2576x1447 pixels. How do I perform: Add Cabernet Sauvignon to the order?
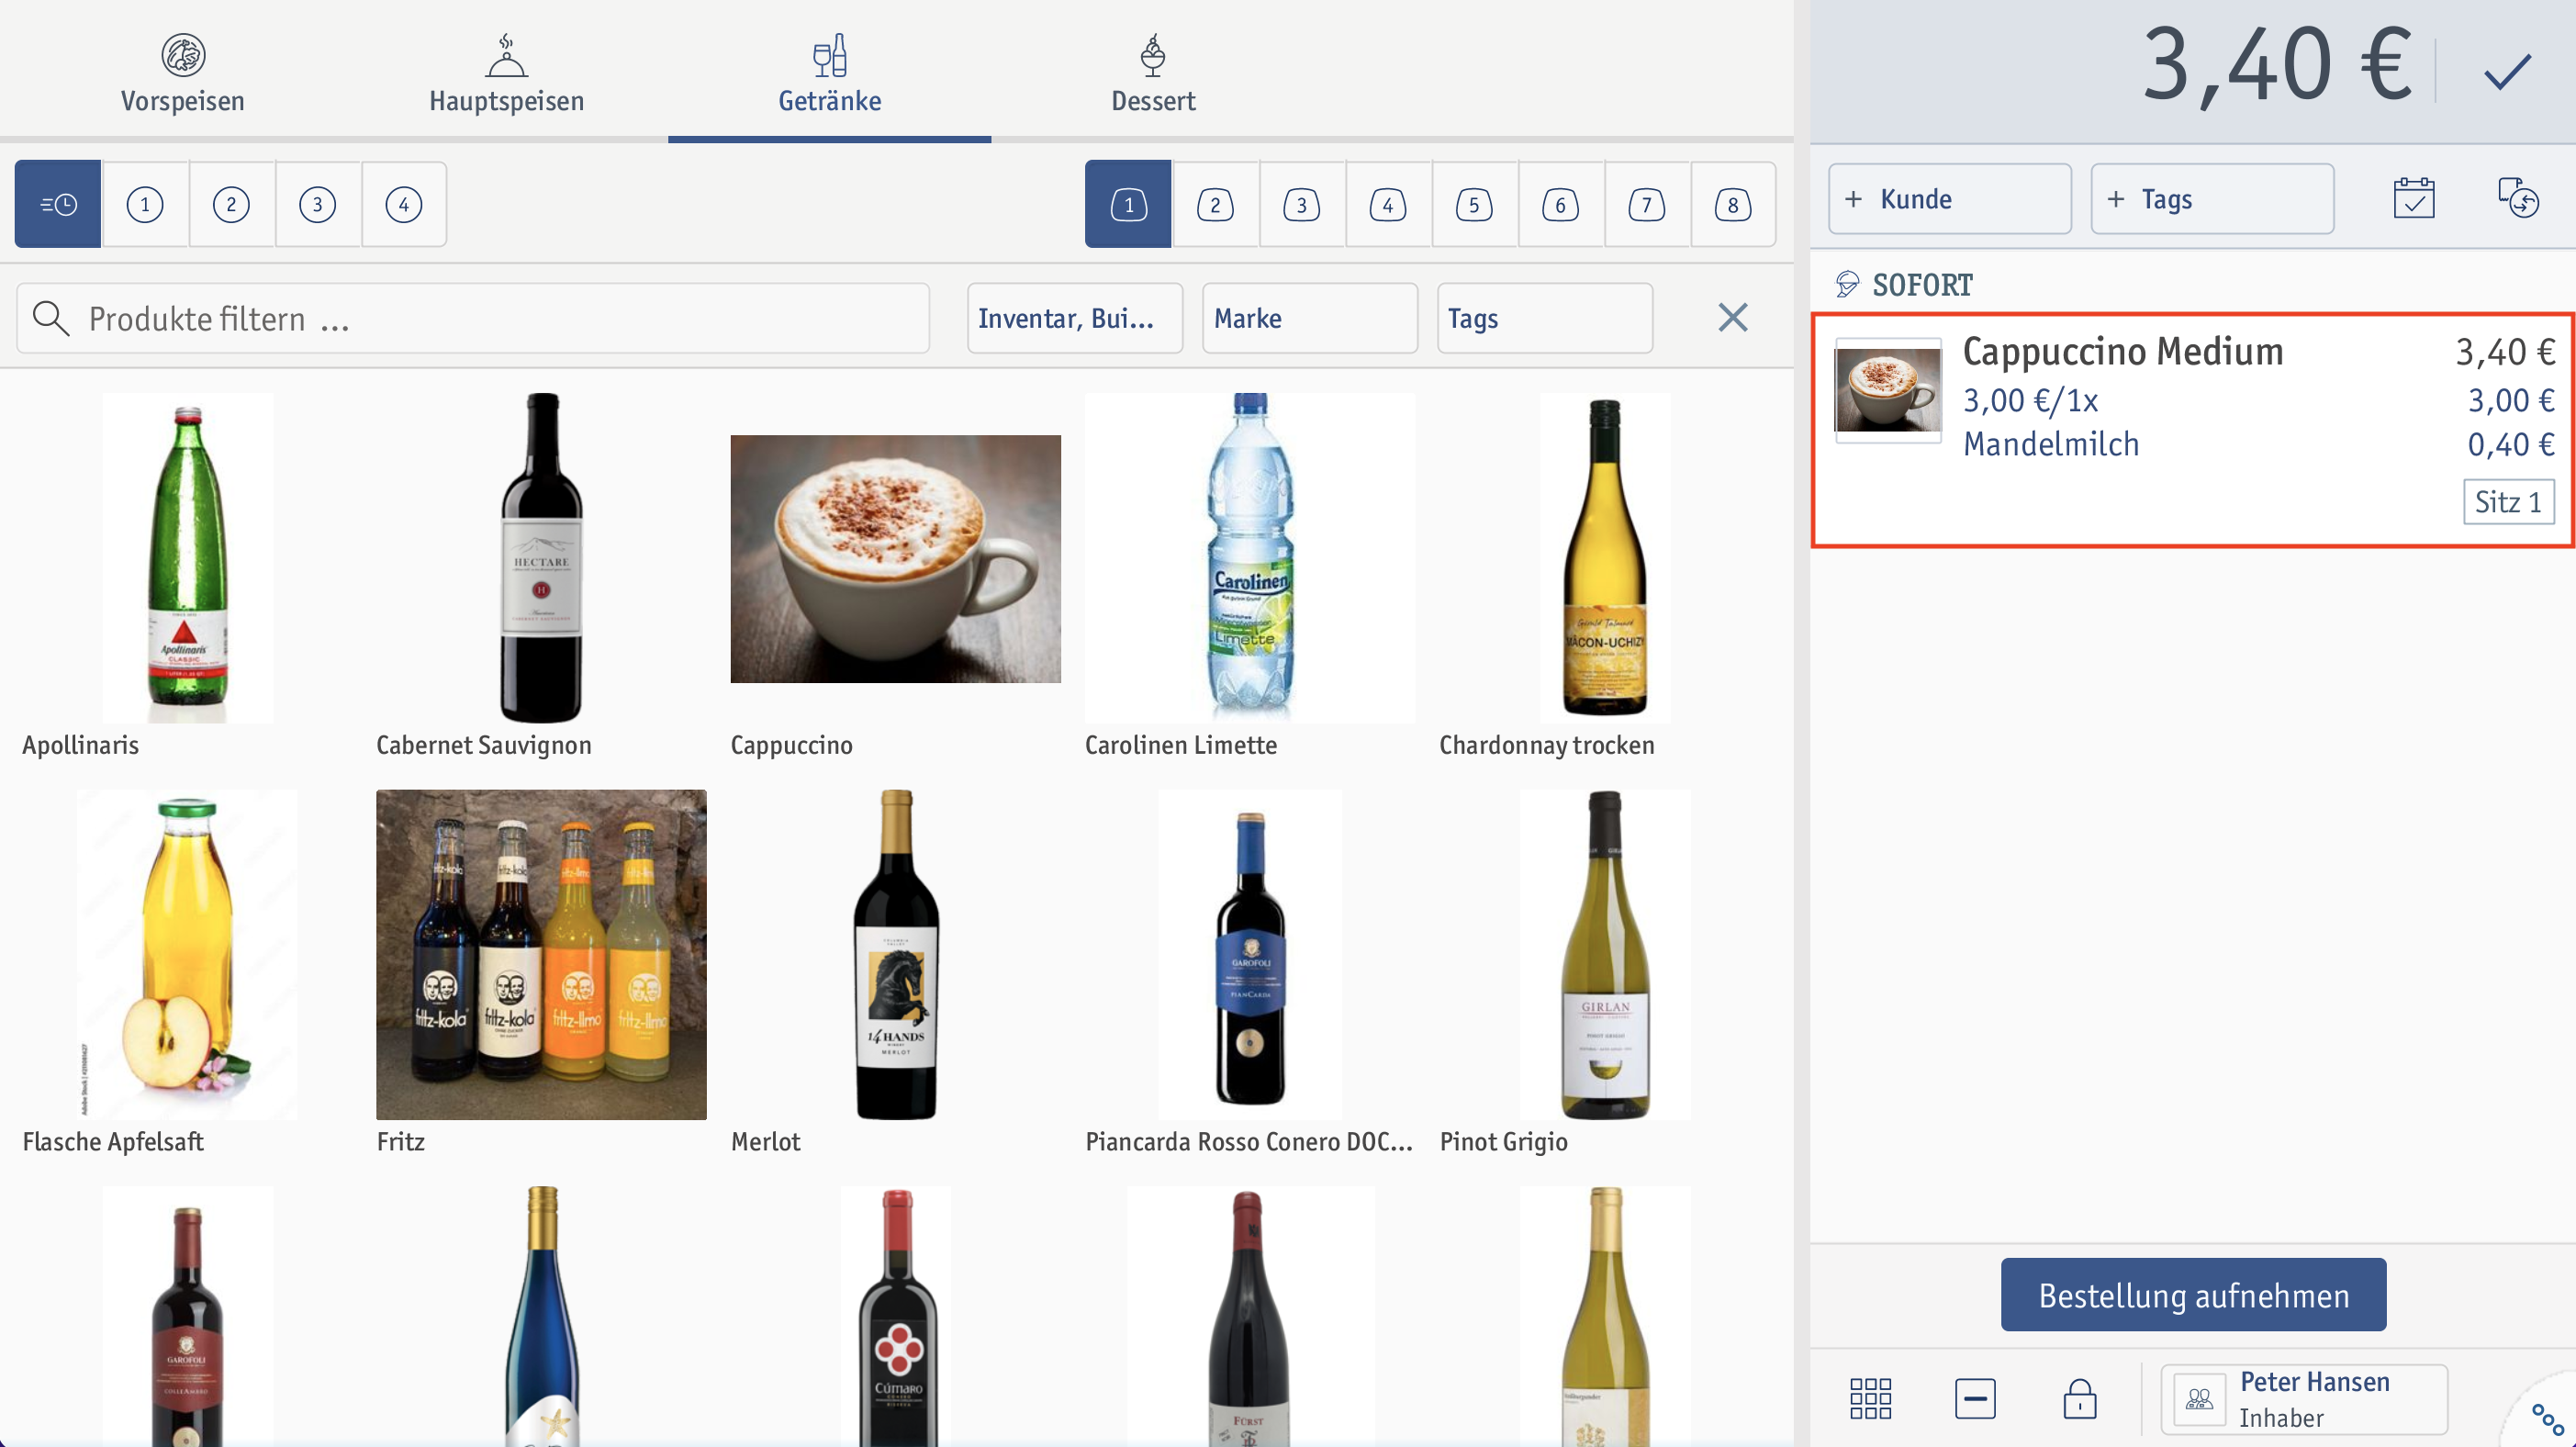tap(541, 575)
